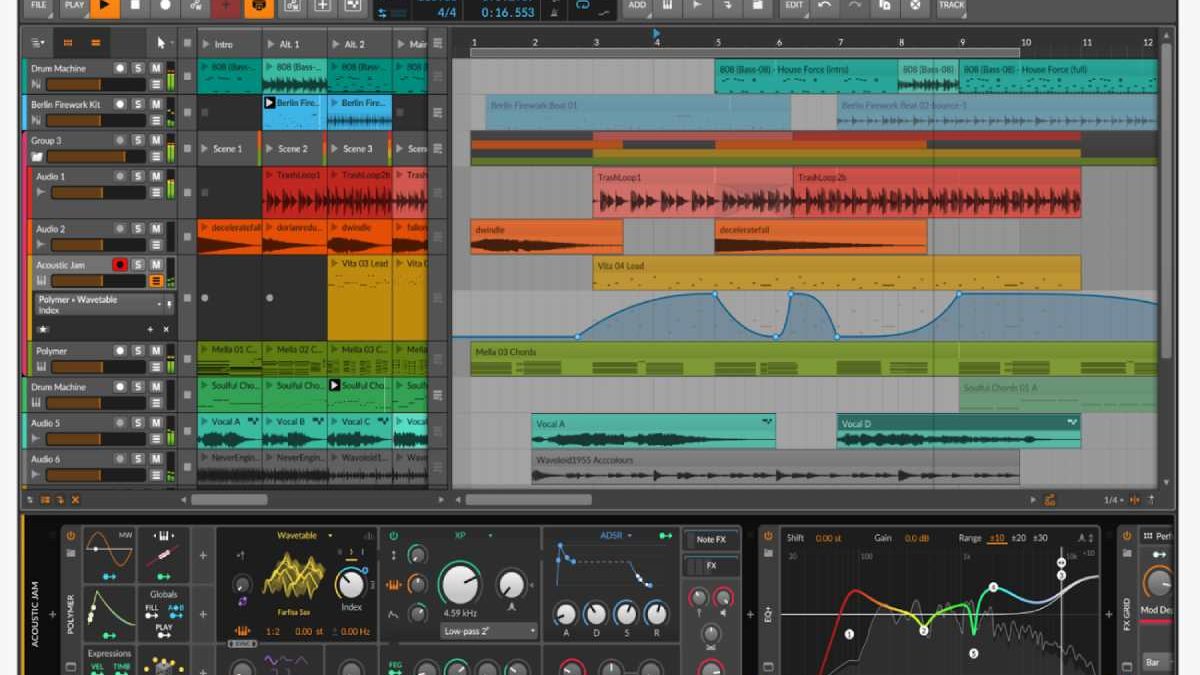Toggle the XP filter power button
The width and height of the screenshot is (1200, 675).
pyautogui.click(x=393, y=536)
